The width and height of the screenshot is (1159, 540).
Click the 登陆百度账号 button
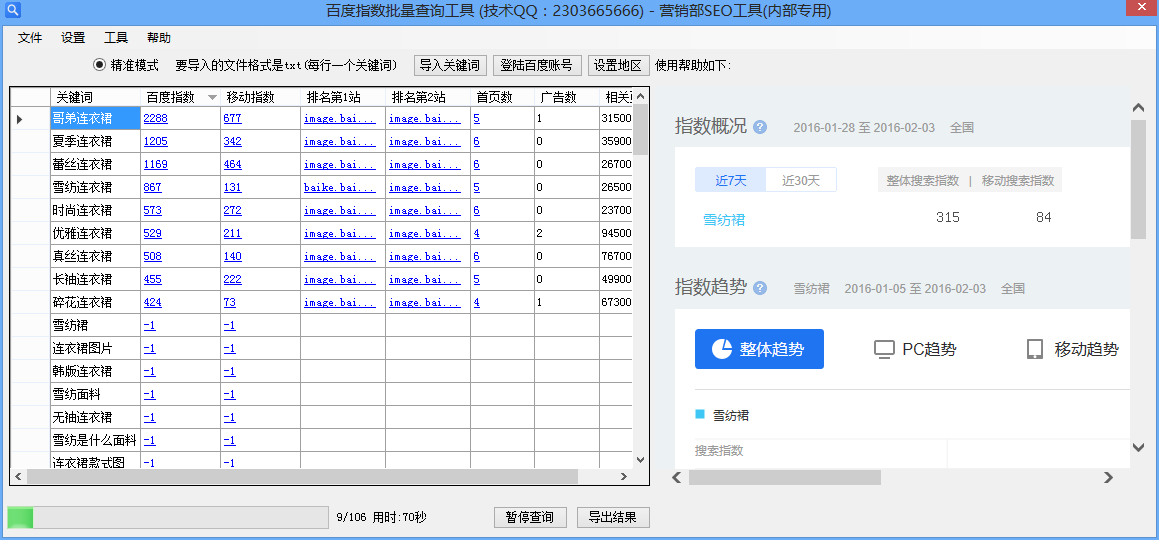tap(537, 65)
